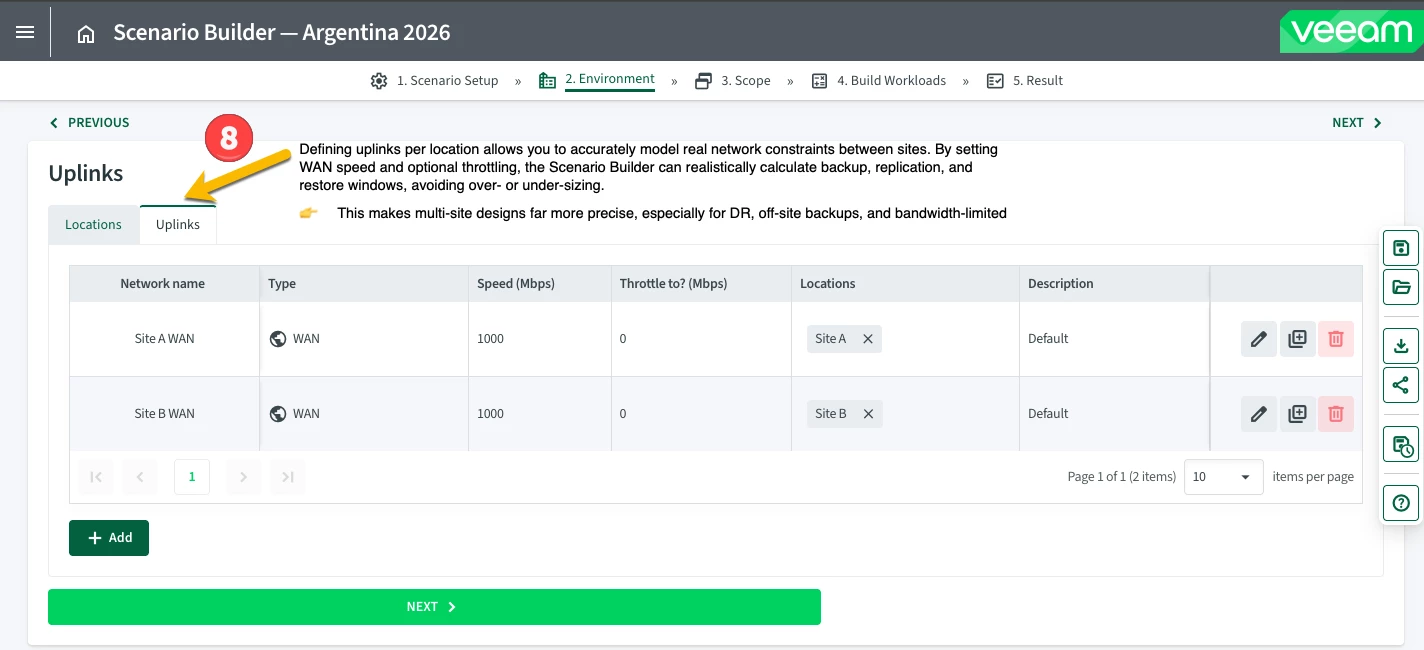Click the share icon in side toolbar
Image resolution: width=1424 pixels, height=650 pixels.
pyautogui.click(x=1401, y=385)
